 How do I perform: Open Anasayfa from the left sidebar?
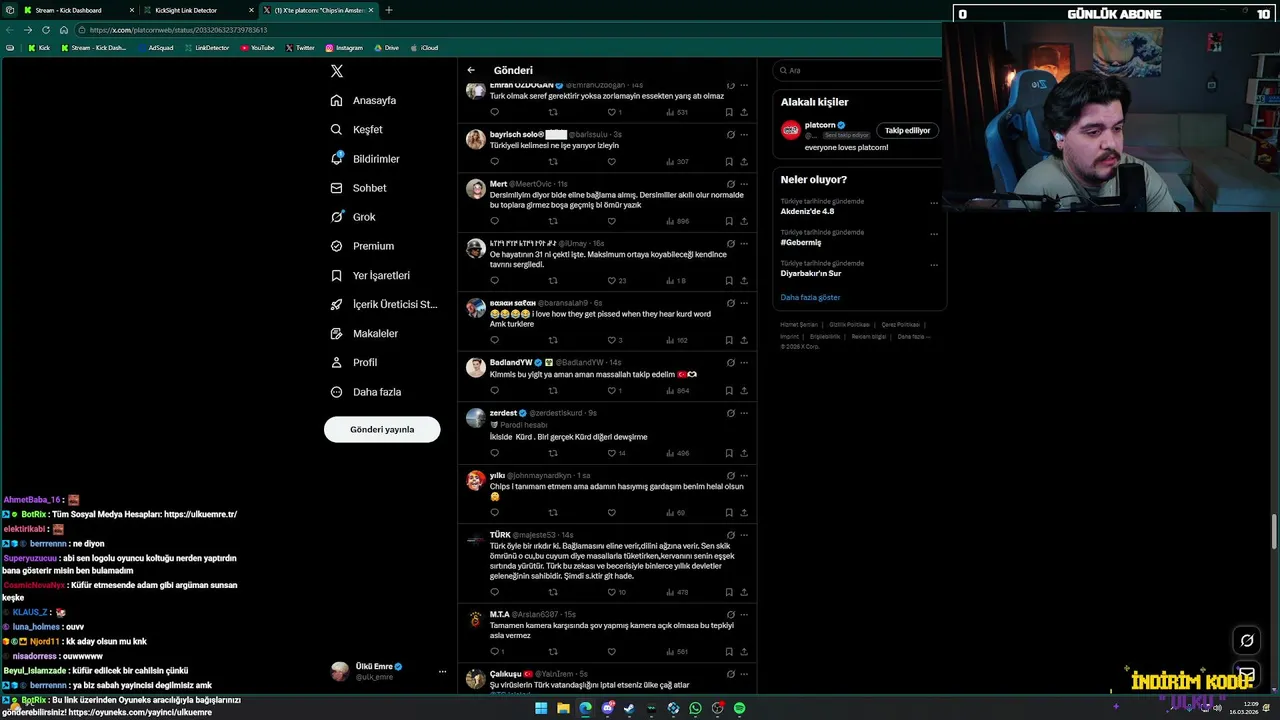click(x=364, y=100)
